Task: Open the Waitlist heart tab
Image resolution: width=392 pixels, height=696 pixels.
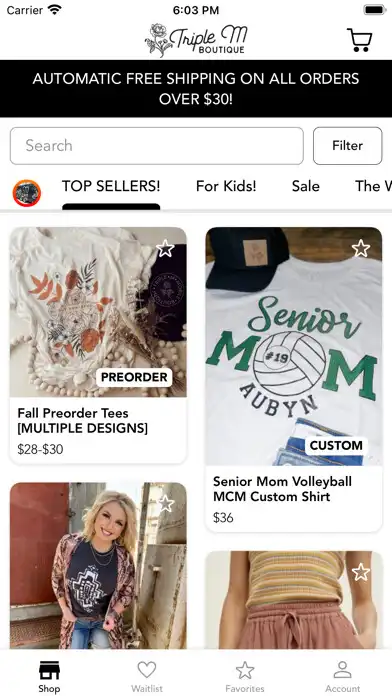Action: [147, 676]
